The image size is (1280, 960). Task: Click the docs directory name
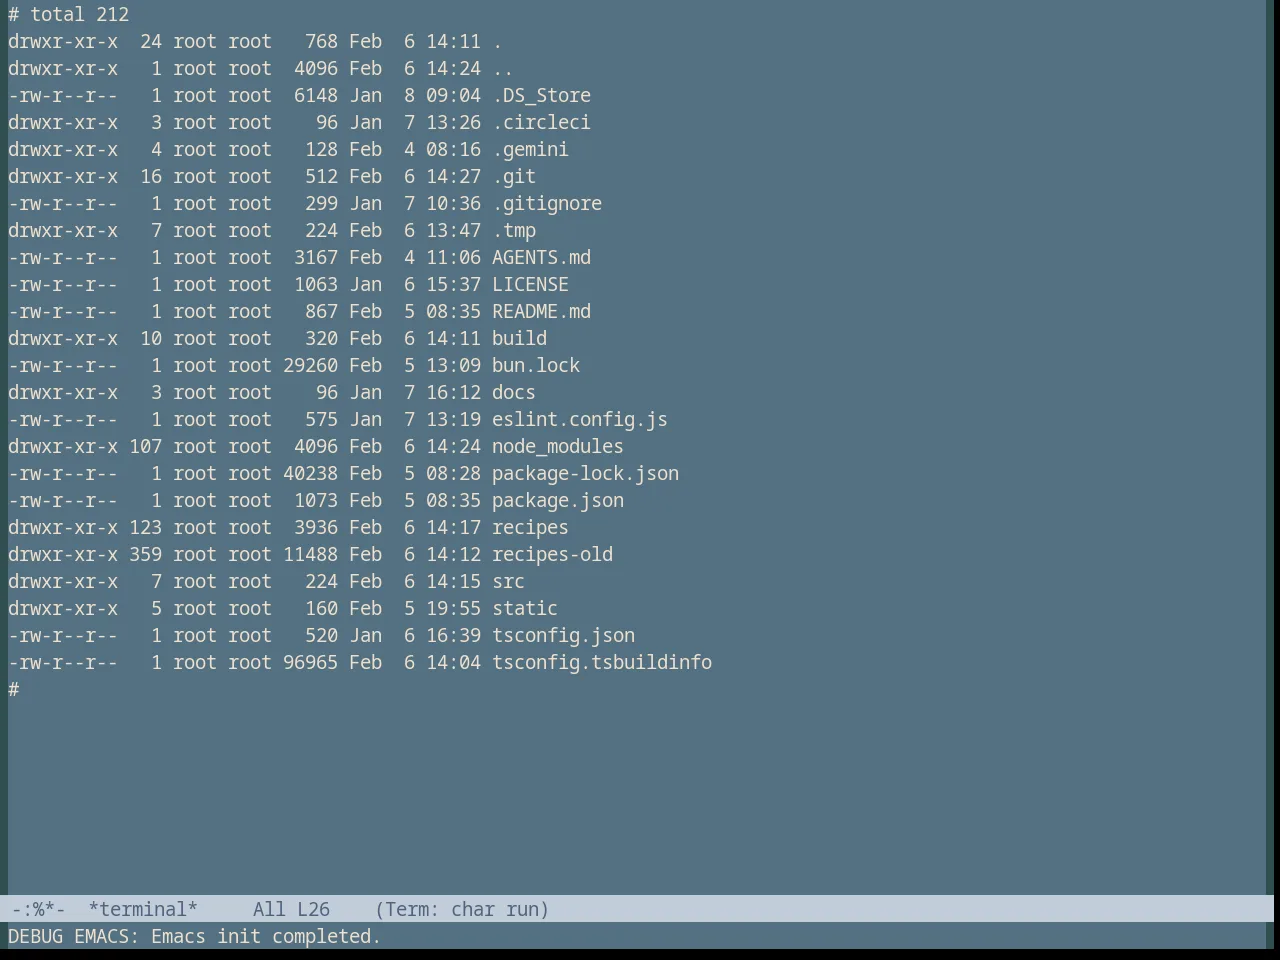[514, 393]
